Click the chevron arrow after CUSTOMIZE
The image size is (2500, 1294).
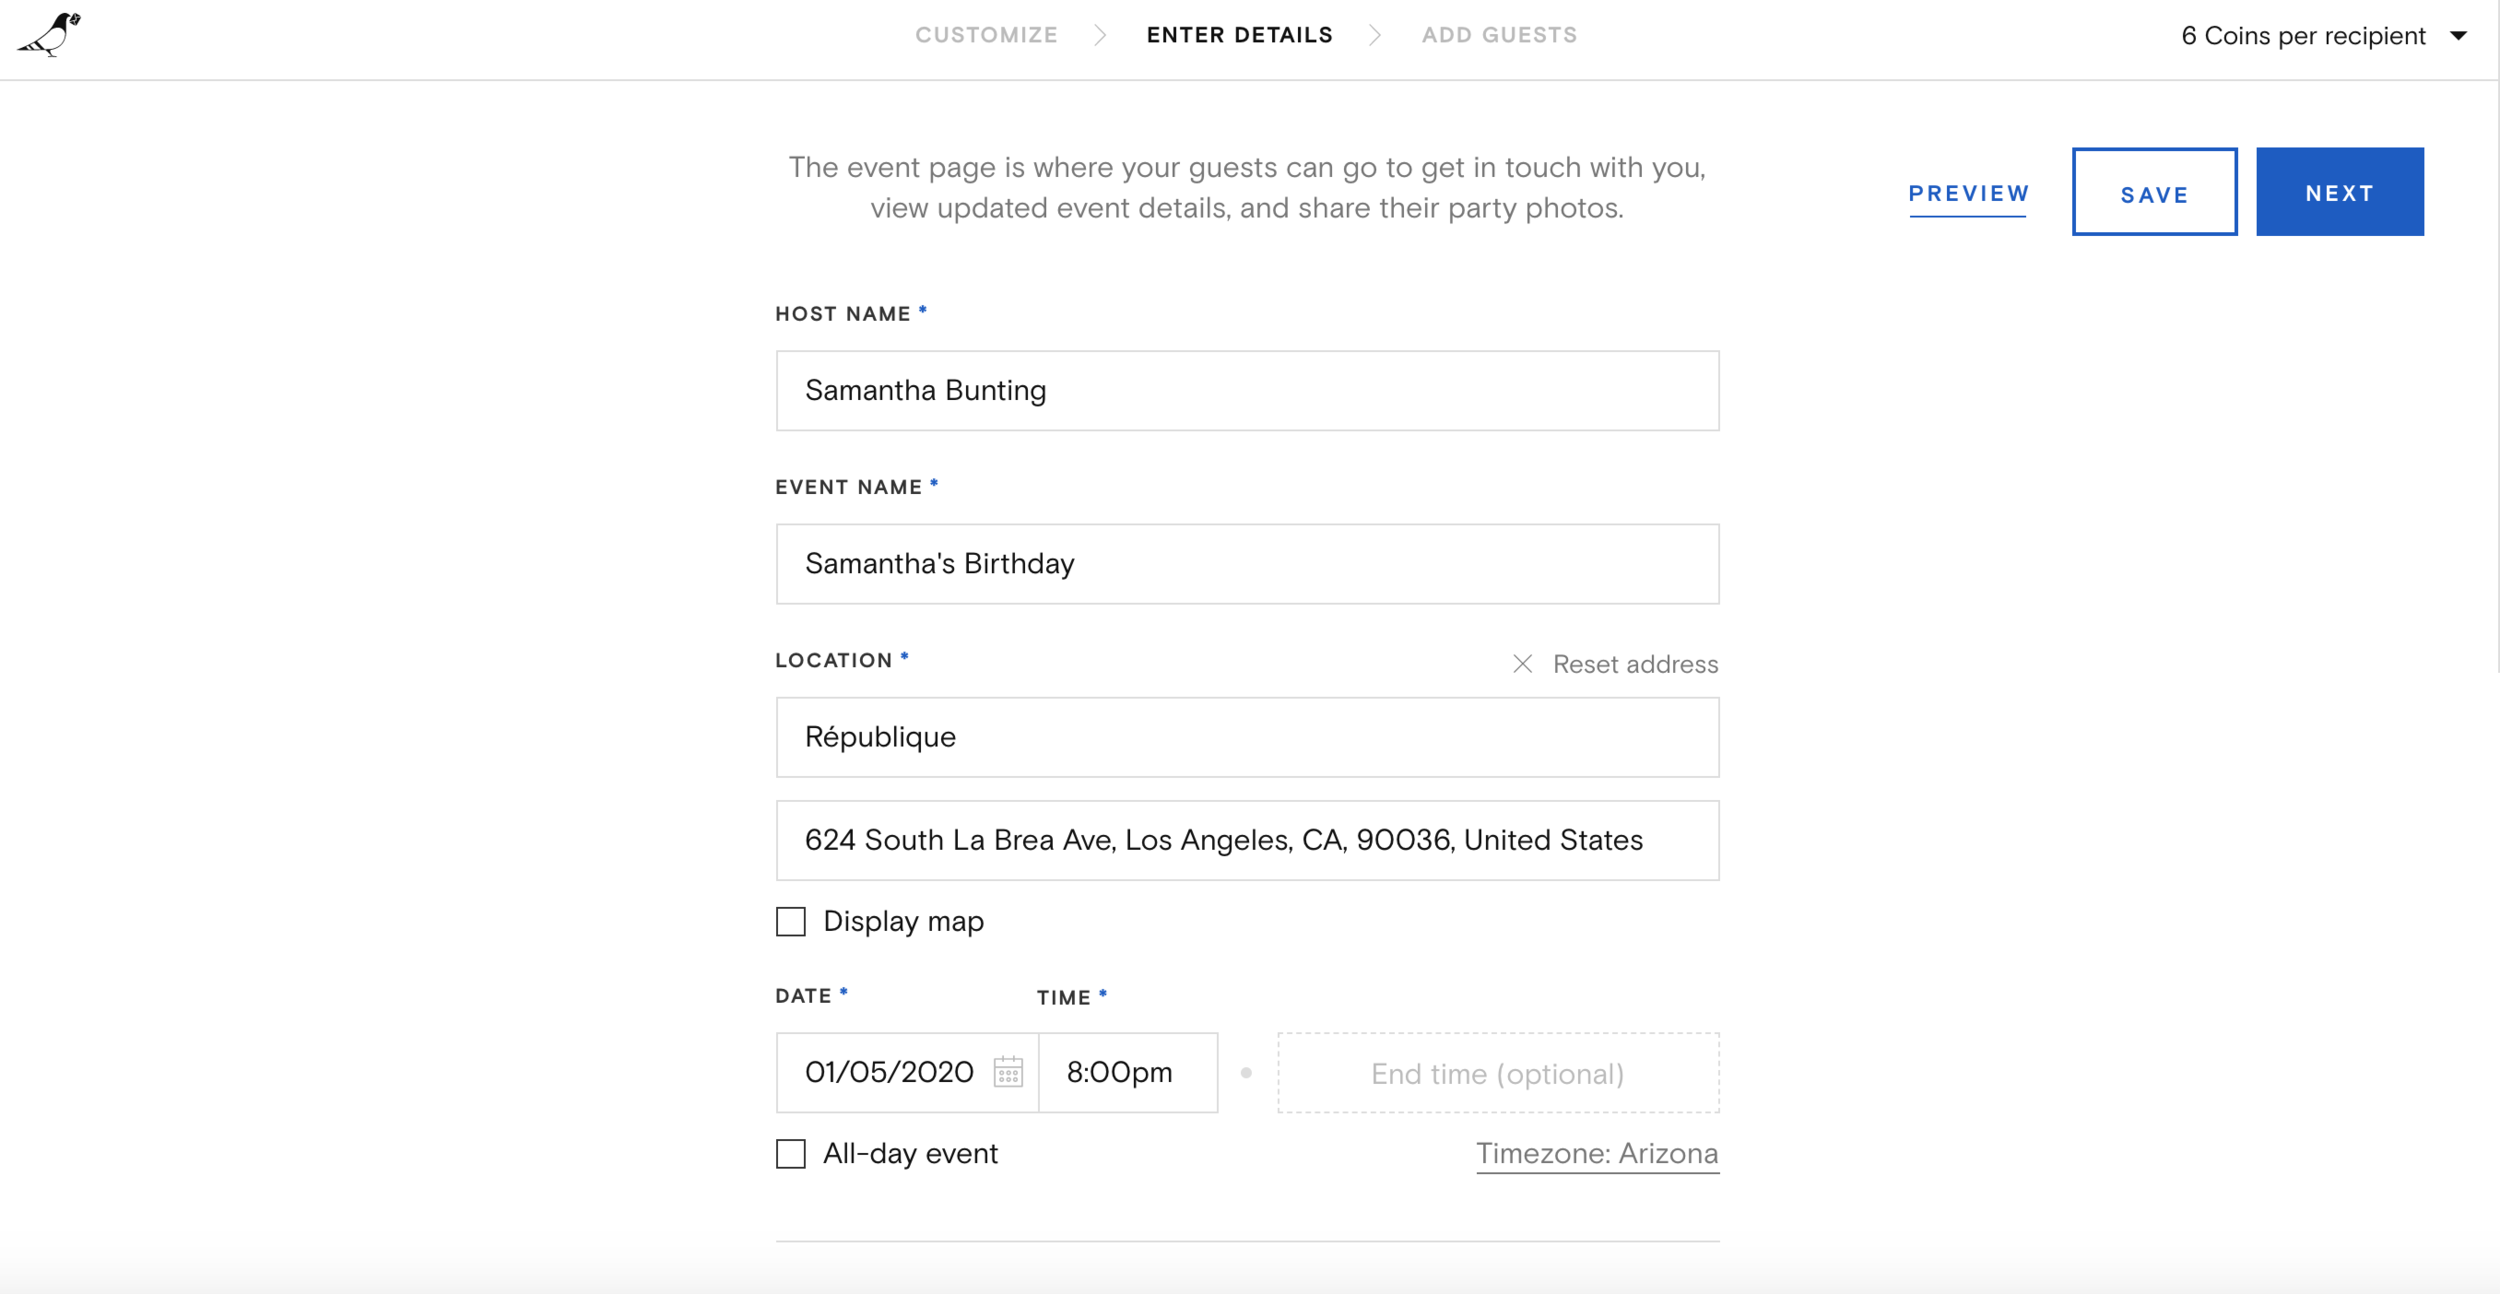tap(1100, 35)
